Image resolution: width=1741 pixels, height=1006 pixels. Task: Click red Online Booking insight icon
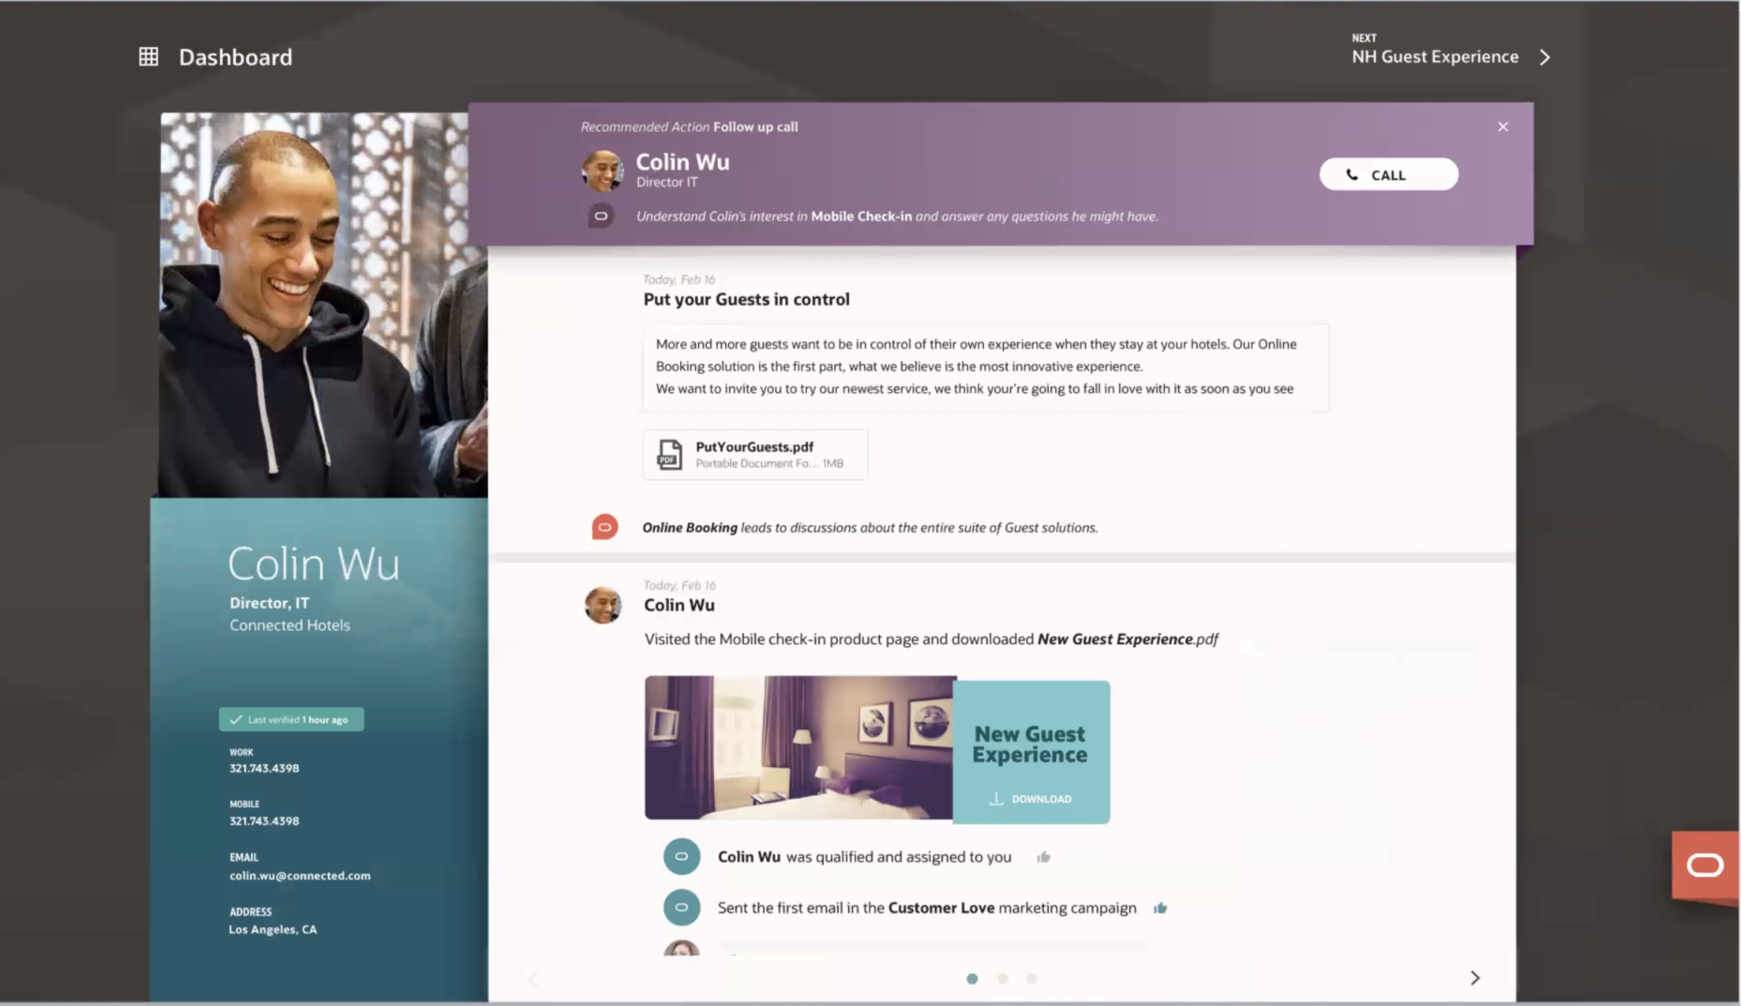tap(604, 527)
